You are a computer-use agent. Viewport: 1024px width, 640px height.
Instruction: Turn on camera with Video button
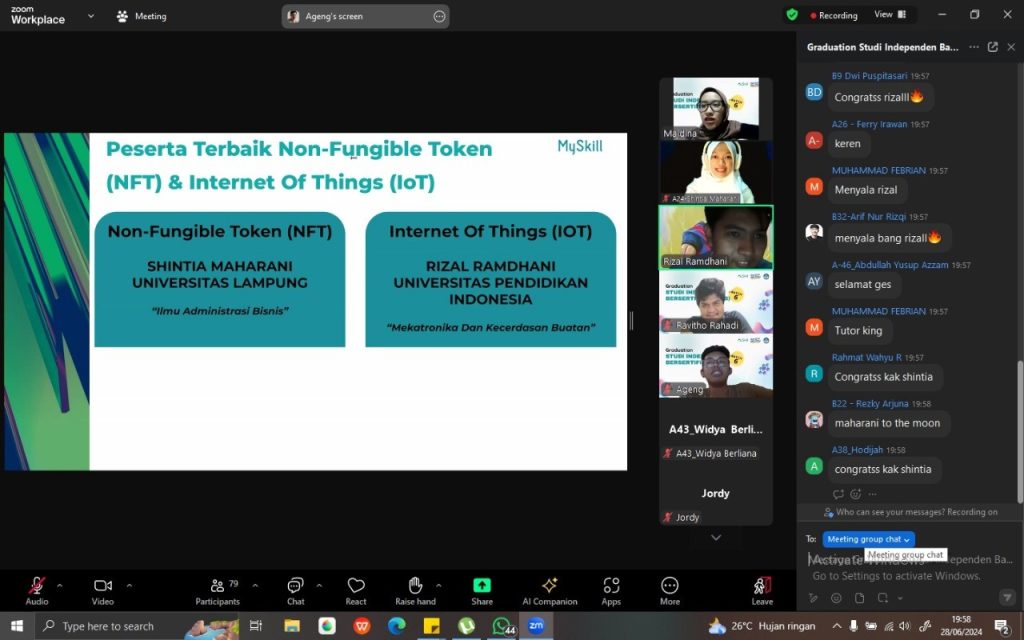[x=103, y=588]
